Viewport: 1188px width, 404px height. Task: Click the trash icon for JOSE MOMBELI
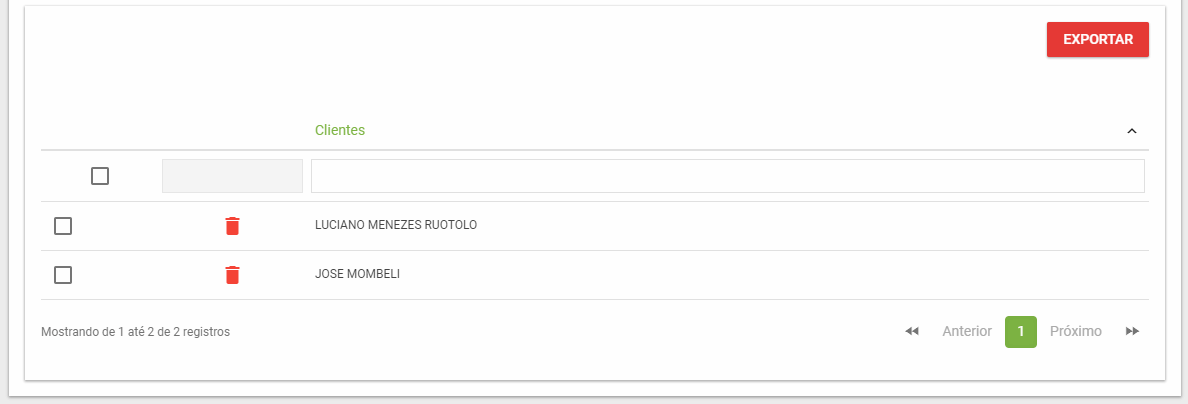233,275
